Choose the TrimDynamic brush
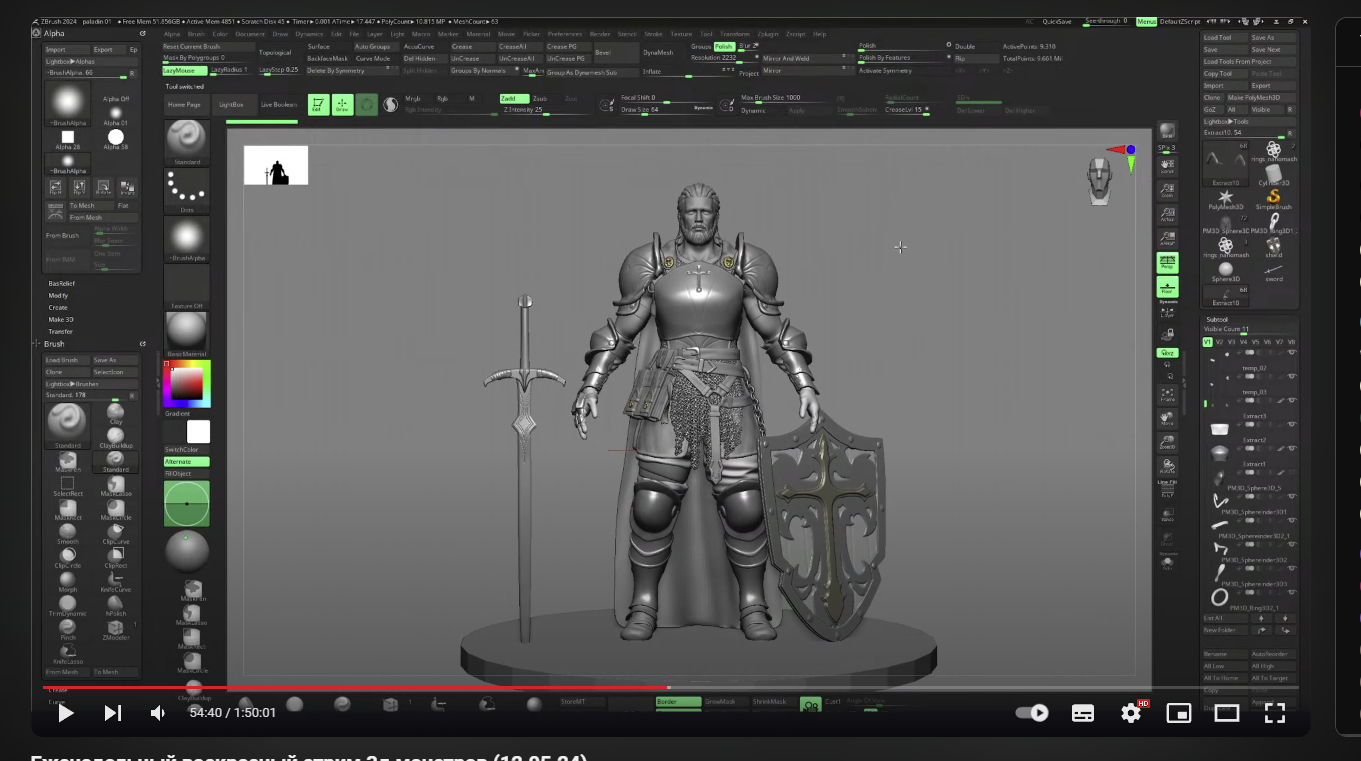The width and height of the screenshot is (1361, 761). pyautogui.click(x=67, y=603)
